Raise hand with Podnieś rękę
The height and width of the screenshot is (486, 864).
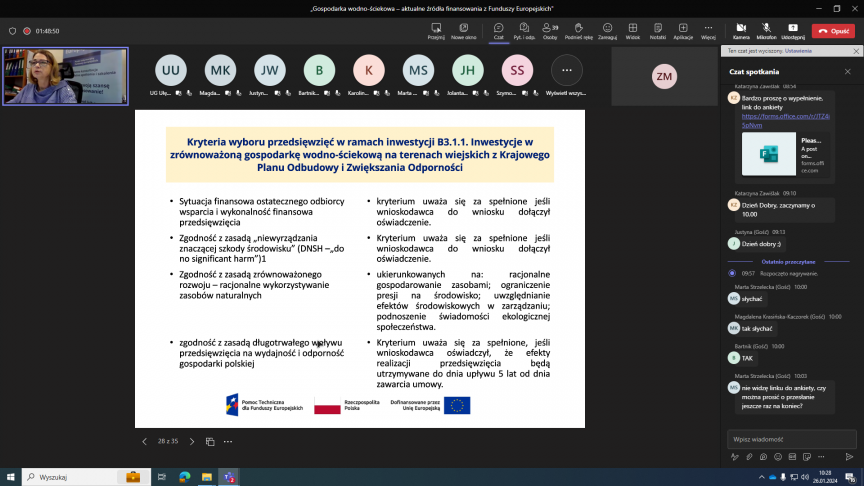pyautogui.click(x=579, y=31)
